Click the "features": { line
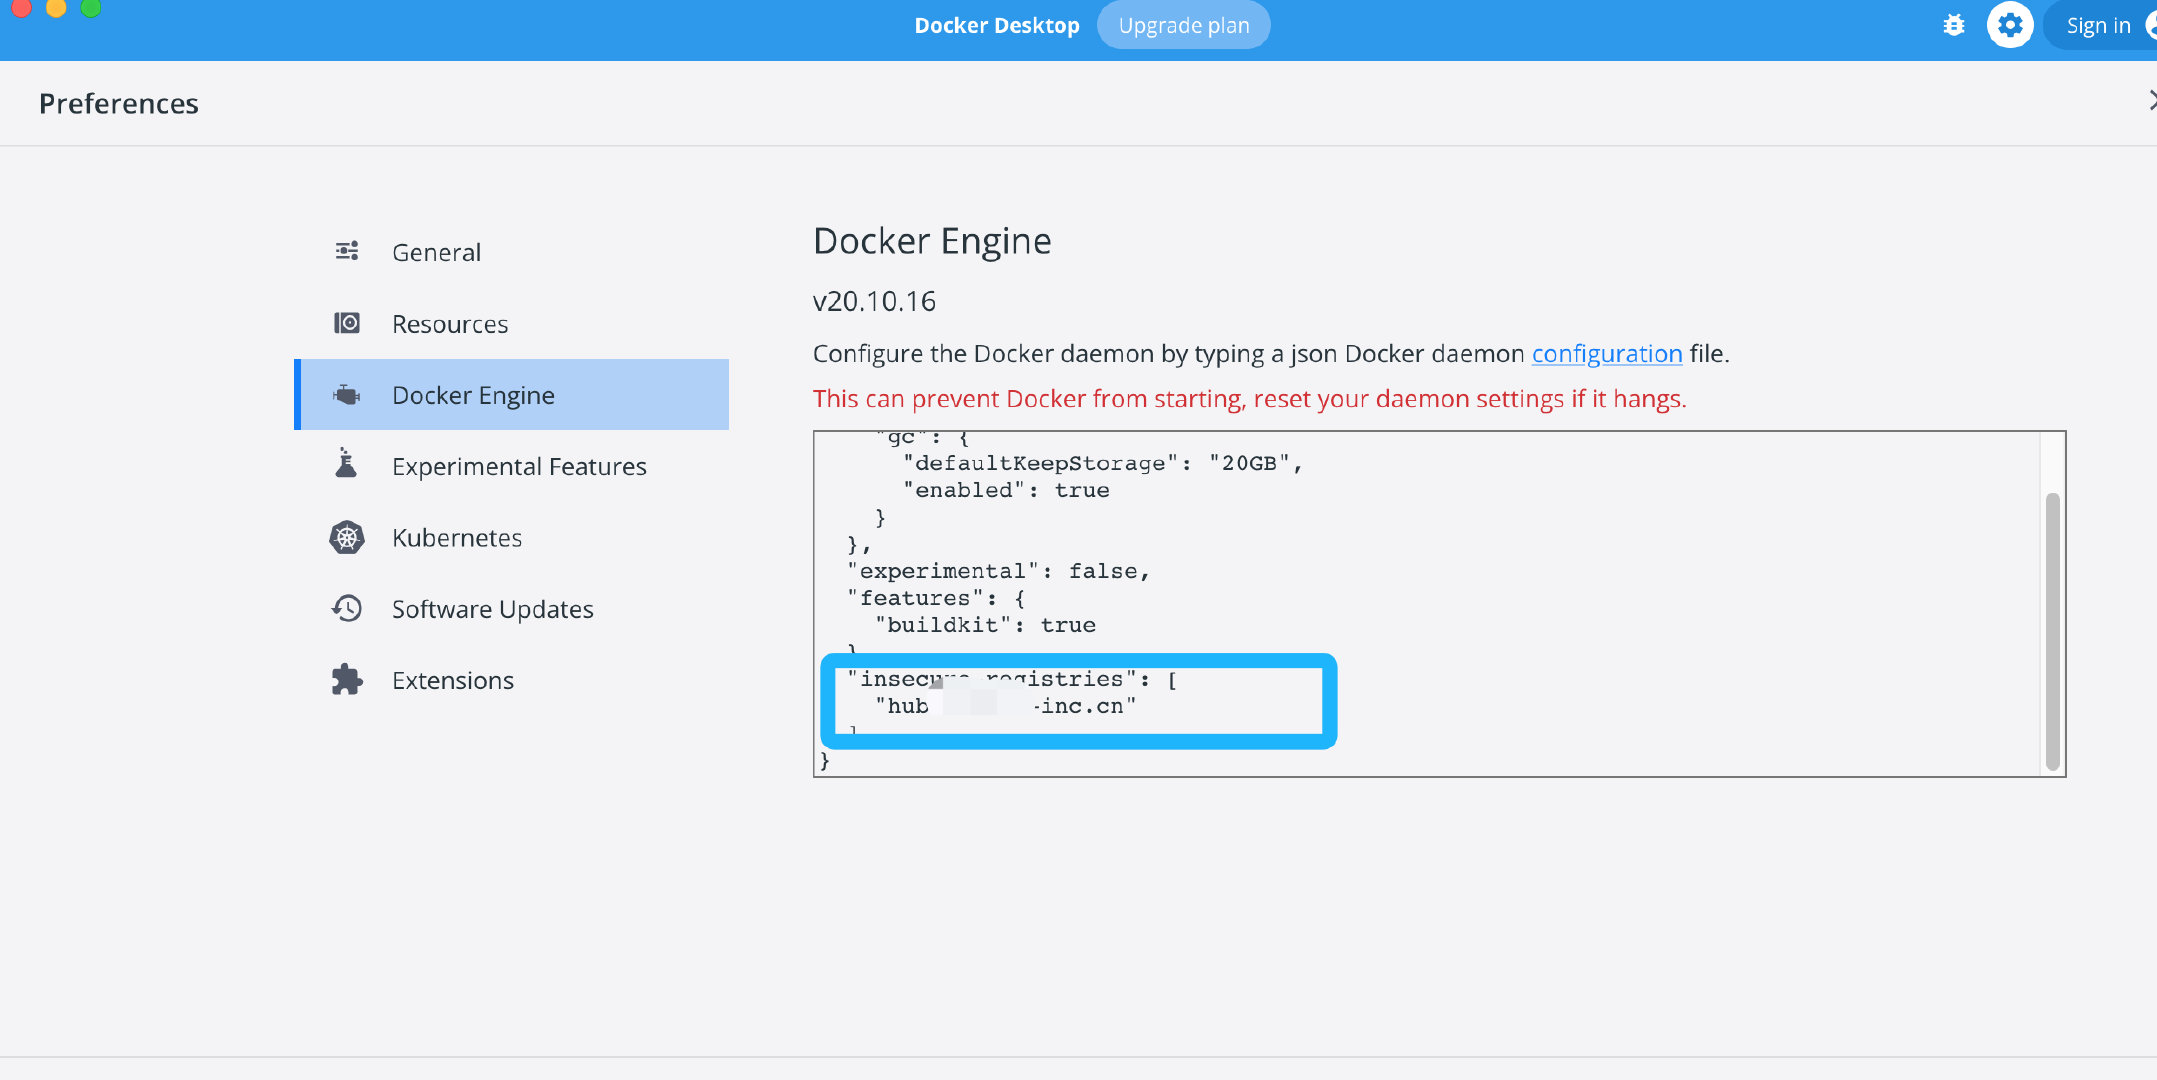 tap(936, 598)
